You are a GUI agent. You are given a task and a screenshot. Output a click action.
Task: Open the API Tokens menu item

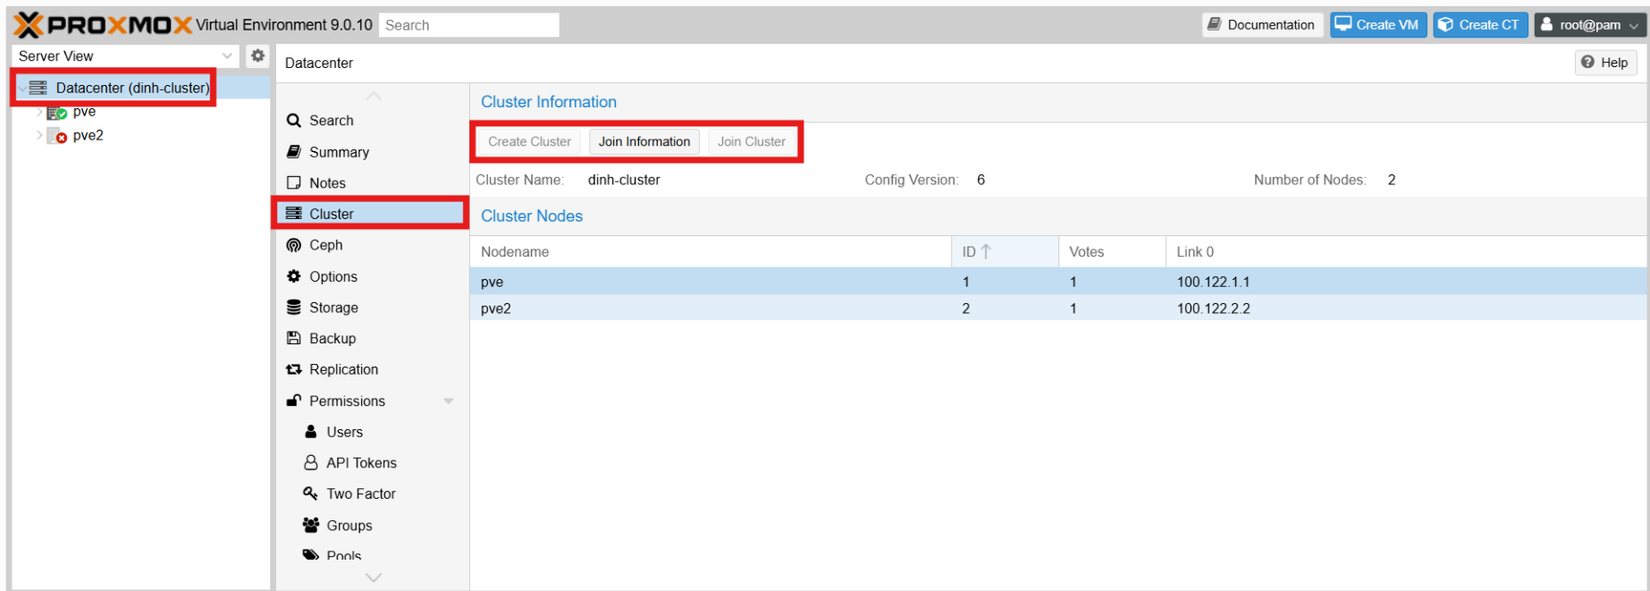pos(371,462)
